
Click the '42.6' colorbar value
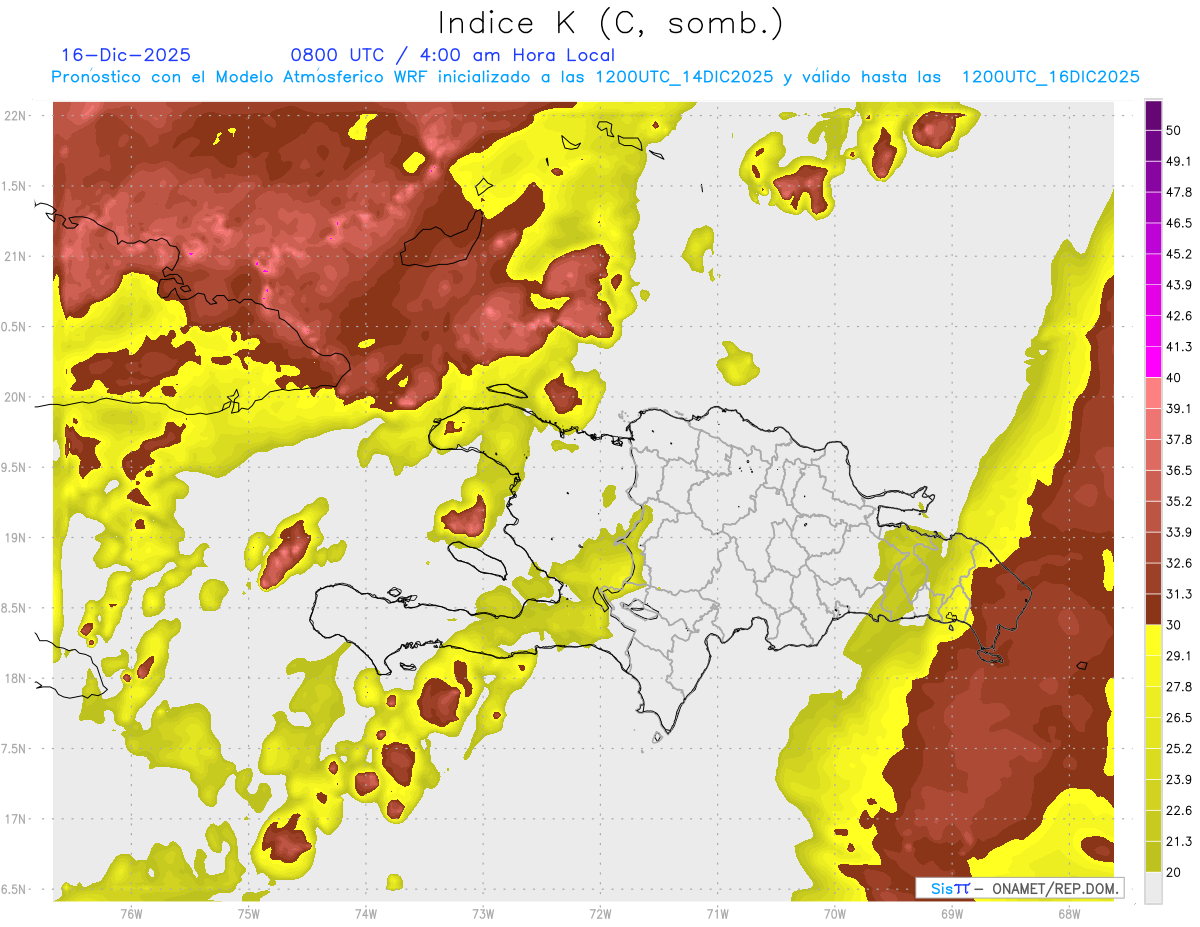point(1179,316)
